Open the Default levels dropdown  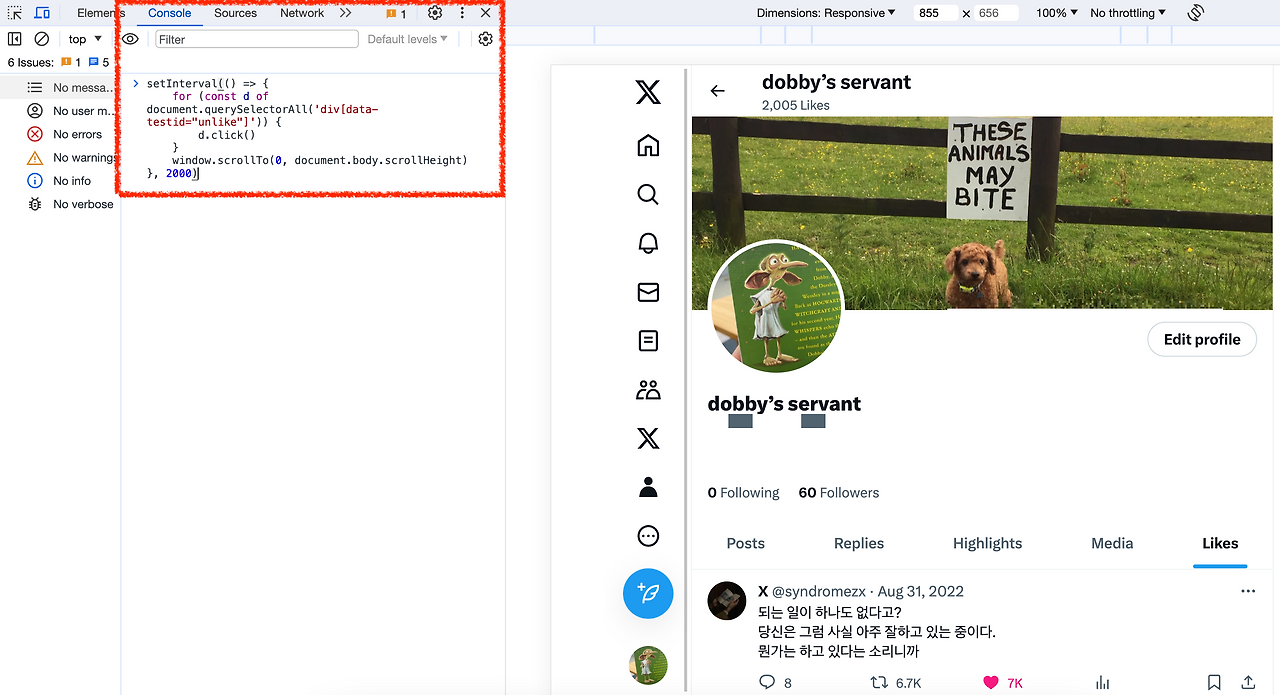pos(404,38)
